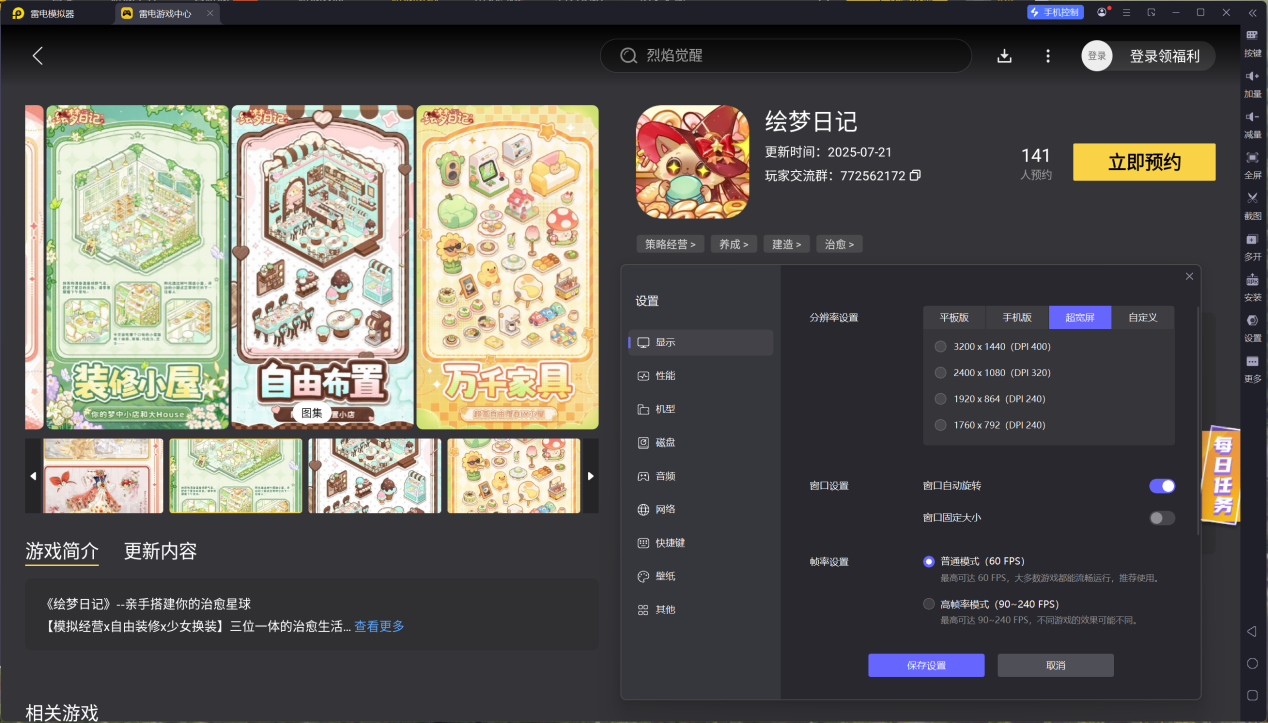The width and height of the screenshot is (1268, 723).
Task: Open the 每日任务 daily task badge
Action: pos(1221,476)
